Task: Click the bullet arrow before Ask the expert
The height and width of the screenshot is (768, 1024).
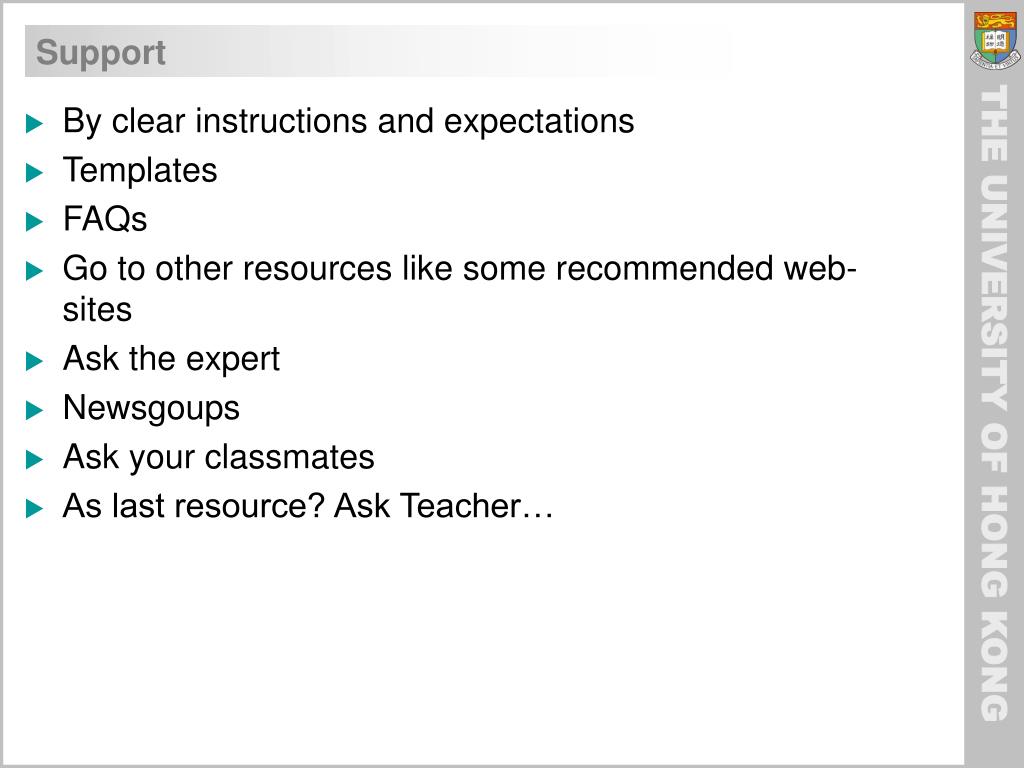Action: coord(35,361)
